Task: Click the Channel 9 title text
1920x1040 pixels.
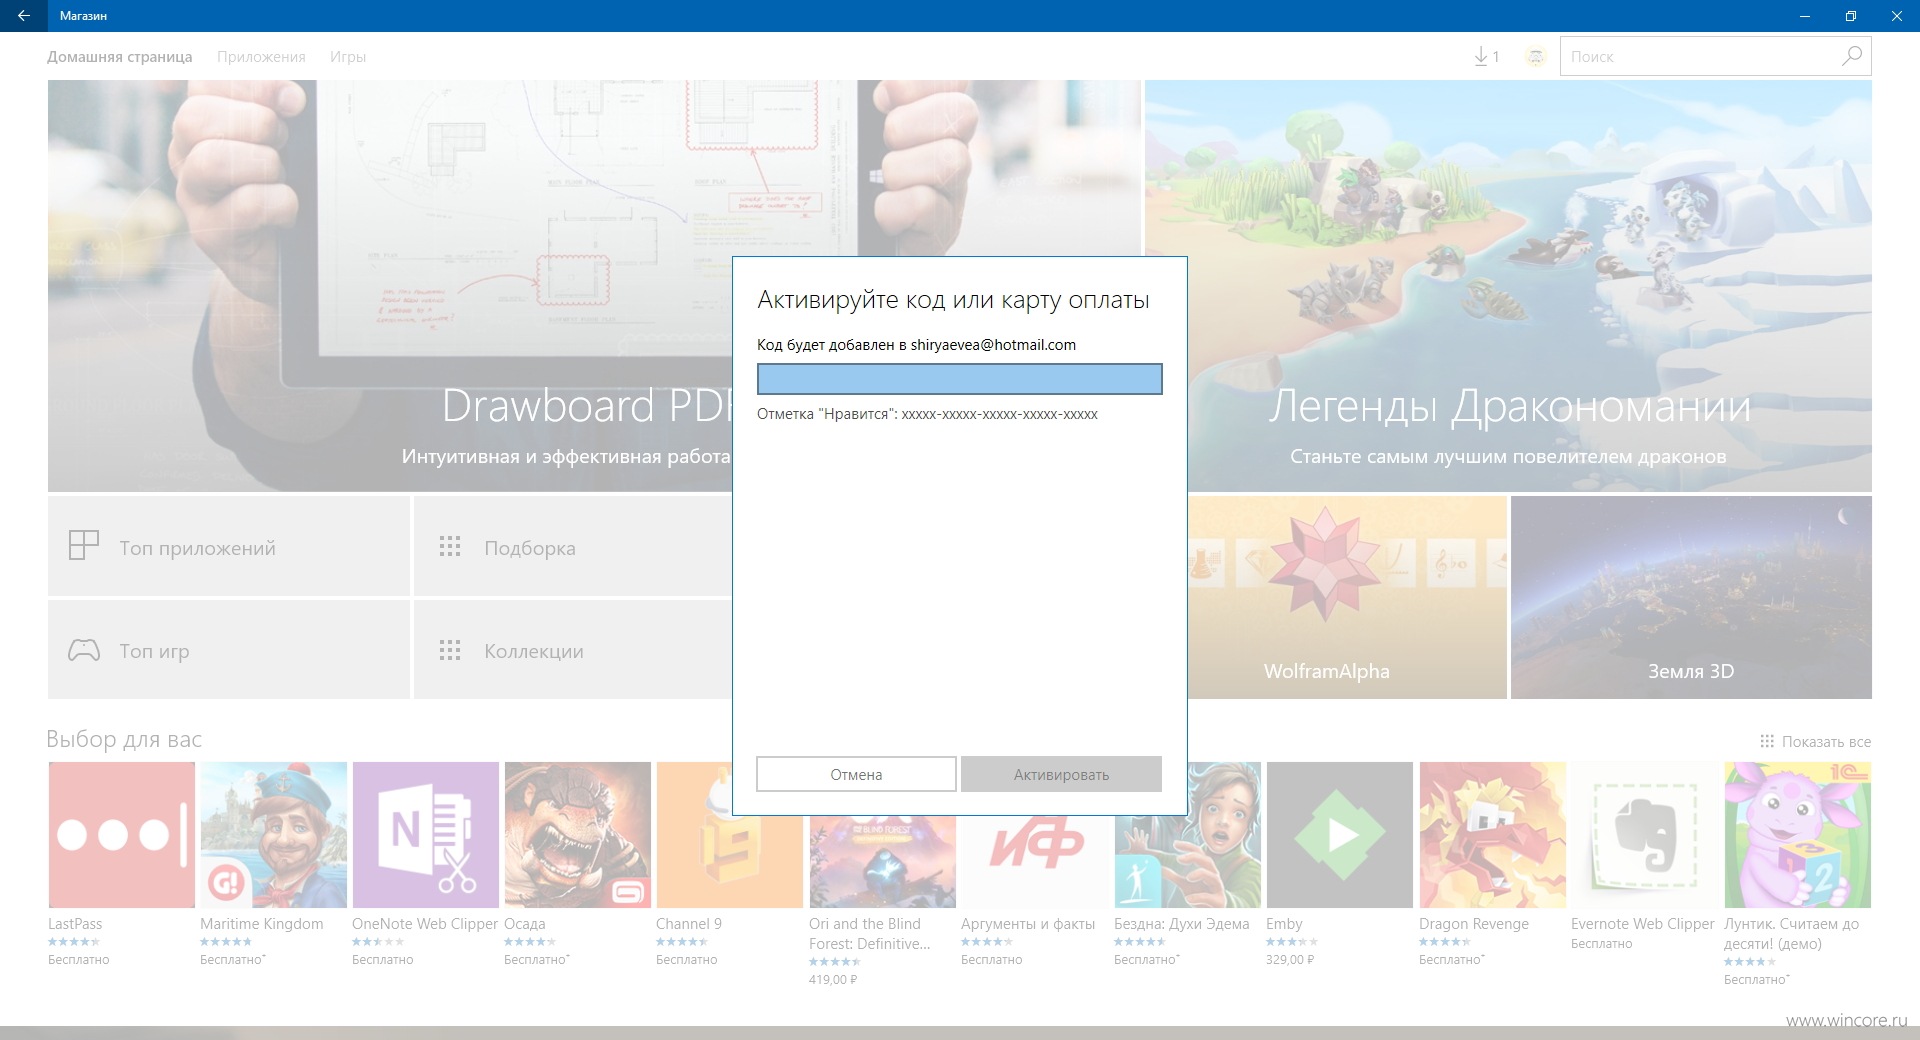Action: click(x=689, y=924)
